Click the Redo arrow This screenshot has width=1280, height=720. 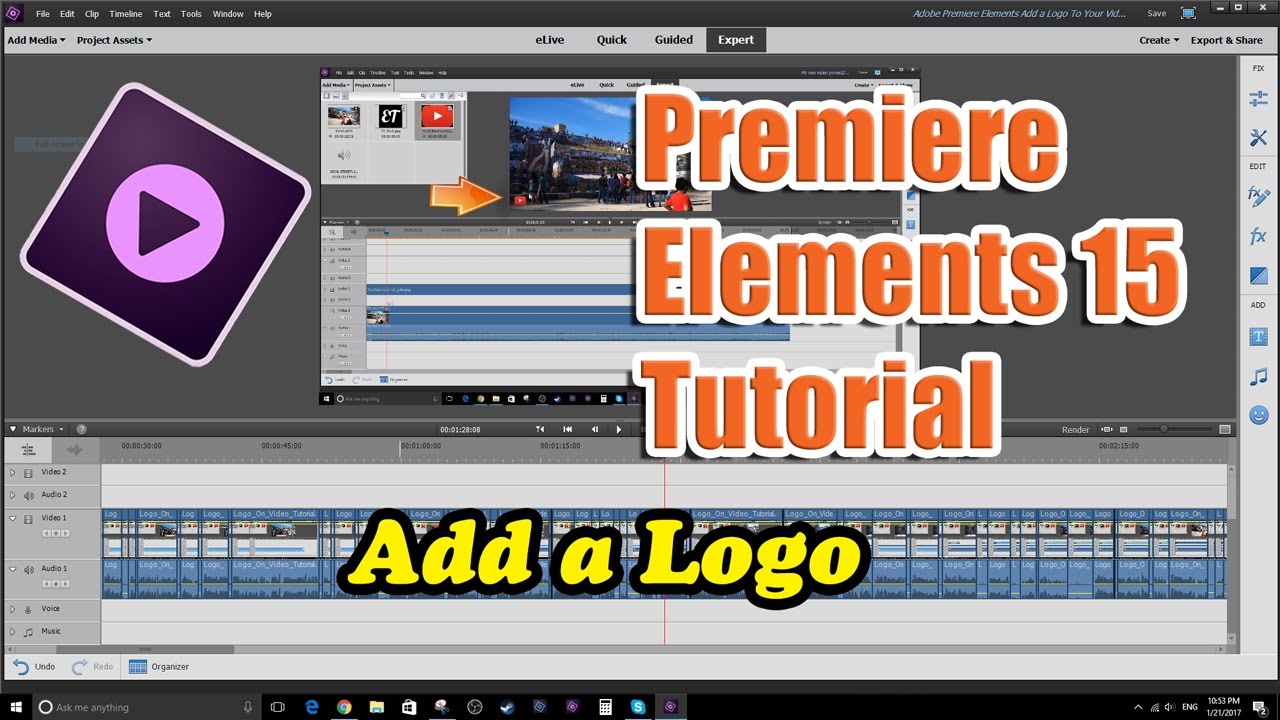coord(79,666)
